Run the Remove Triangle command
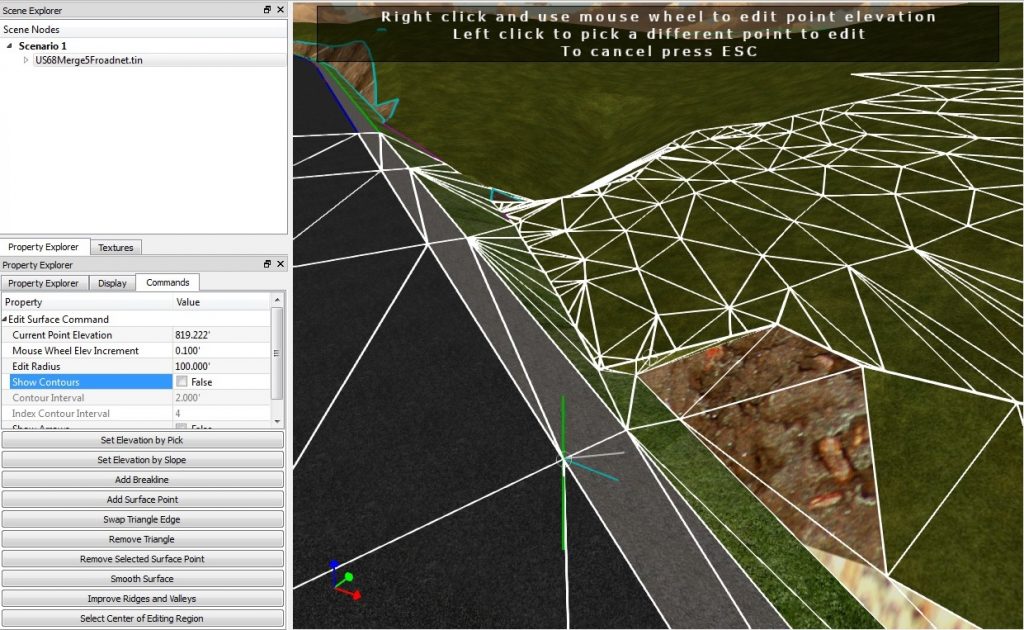This screenshot has width=1024, height=630. point(143,539)
